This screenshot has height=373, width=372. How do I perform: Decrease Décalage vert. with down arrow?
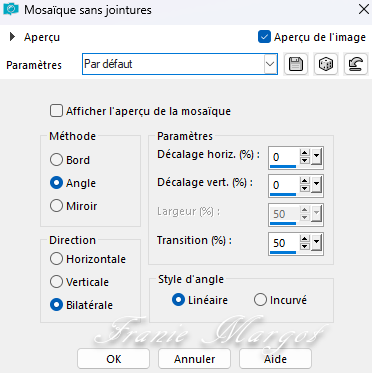pyautogui.click(x=305, y=188)
